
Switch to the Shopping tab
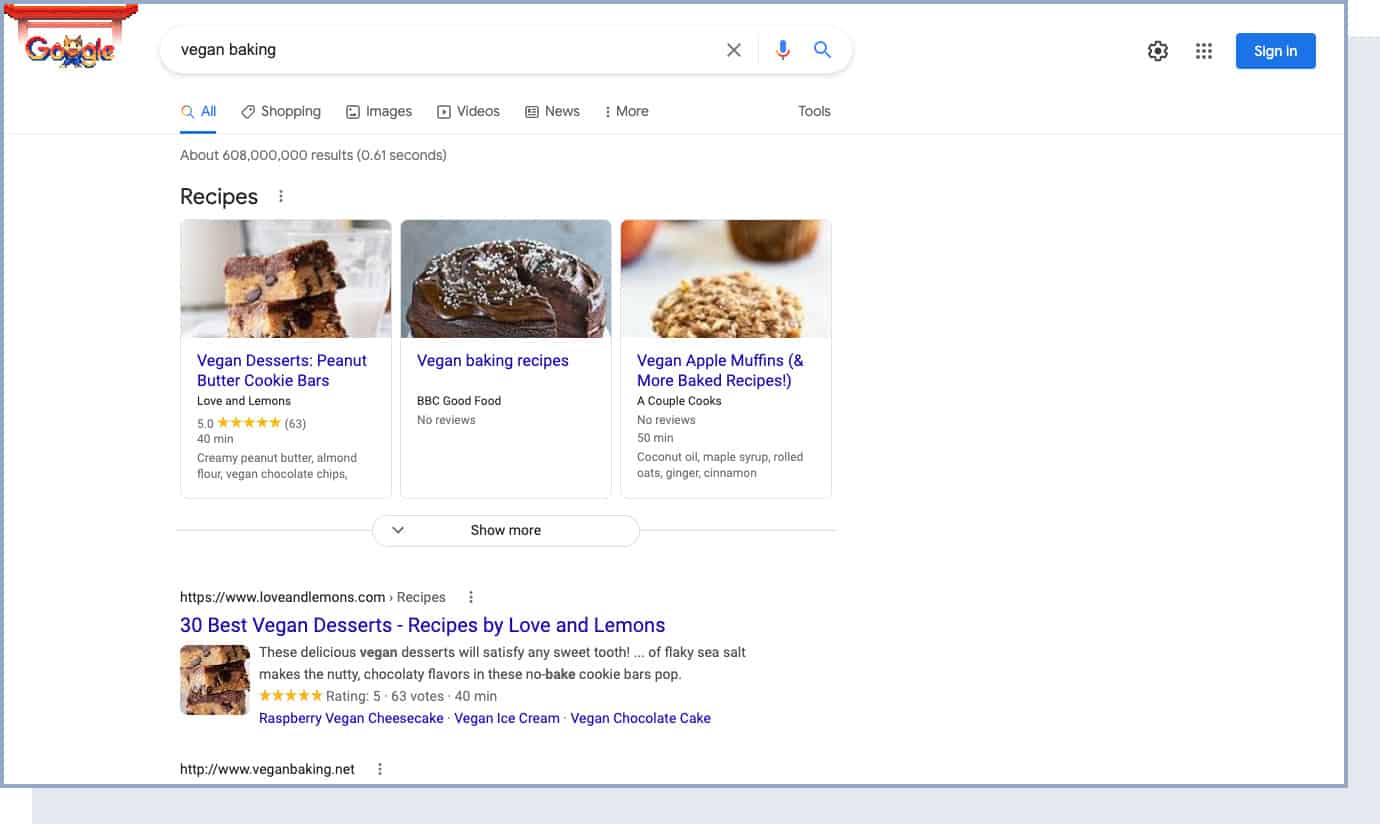(x=281, y=112)
